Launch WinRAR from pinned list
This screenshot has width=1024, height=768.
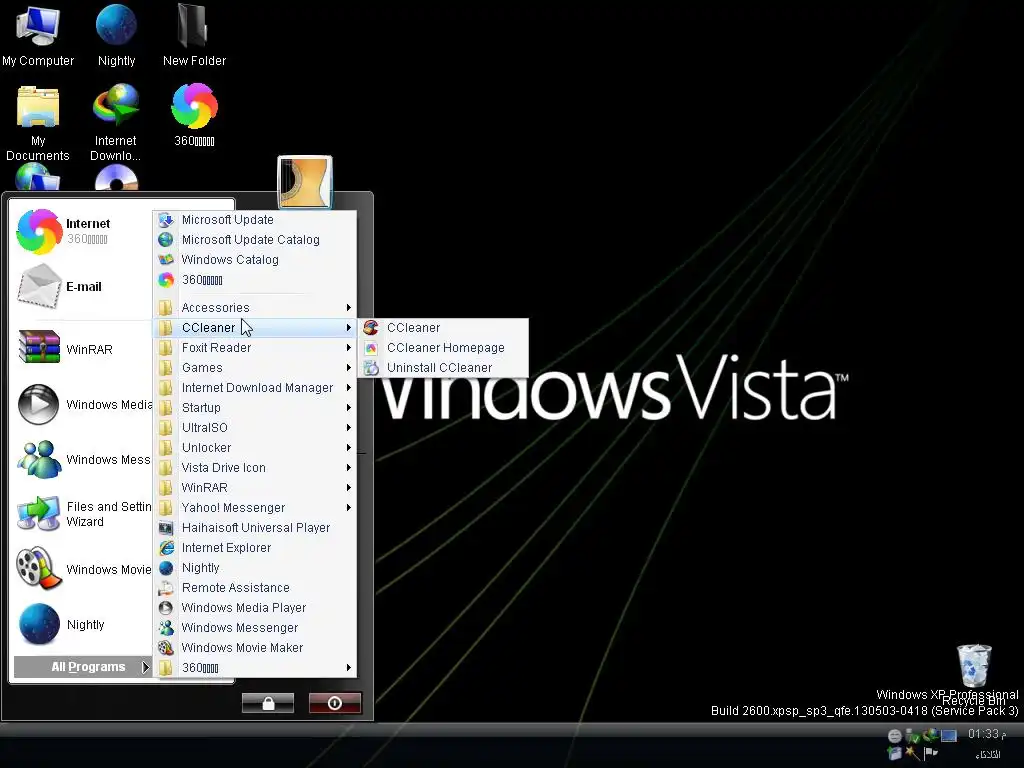[x=82, y=349]
